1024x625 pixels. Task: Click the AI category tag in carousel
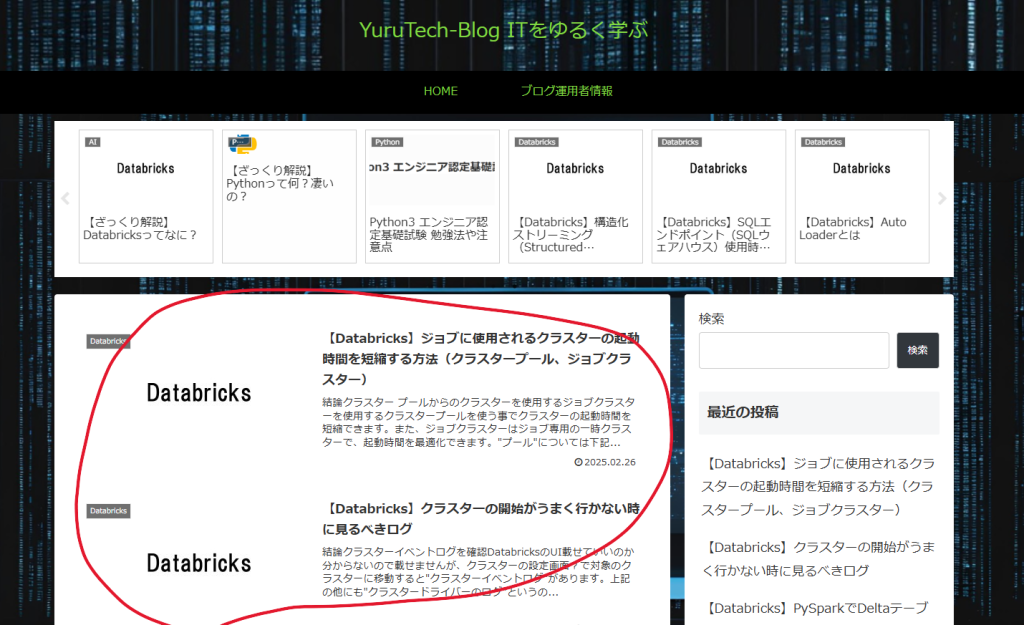93,142
